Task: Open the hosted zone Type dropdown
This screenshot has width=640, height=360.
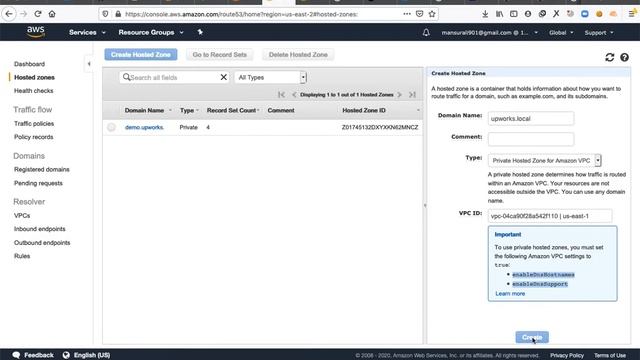Action: coord(544,160)
